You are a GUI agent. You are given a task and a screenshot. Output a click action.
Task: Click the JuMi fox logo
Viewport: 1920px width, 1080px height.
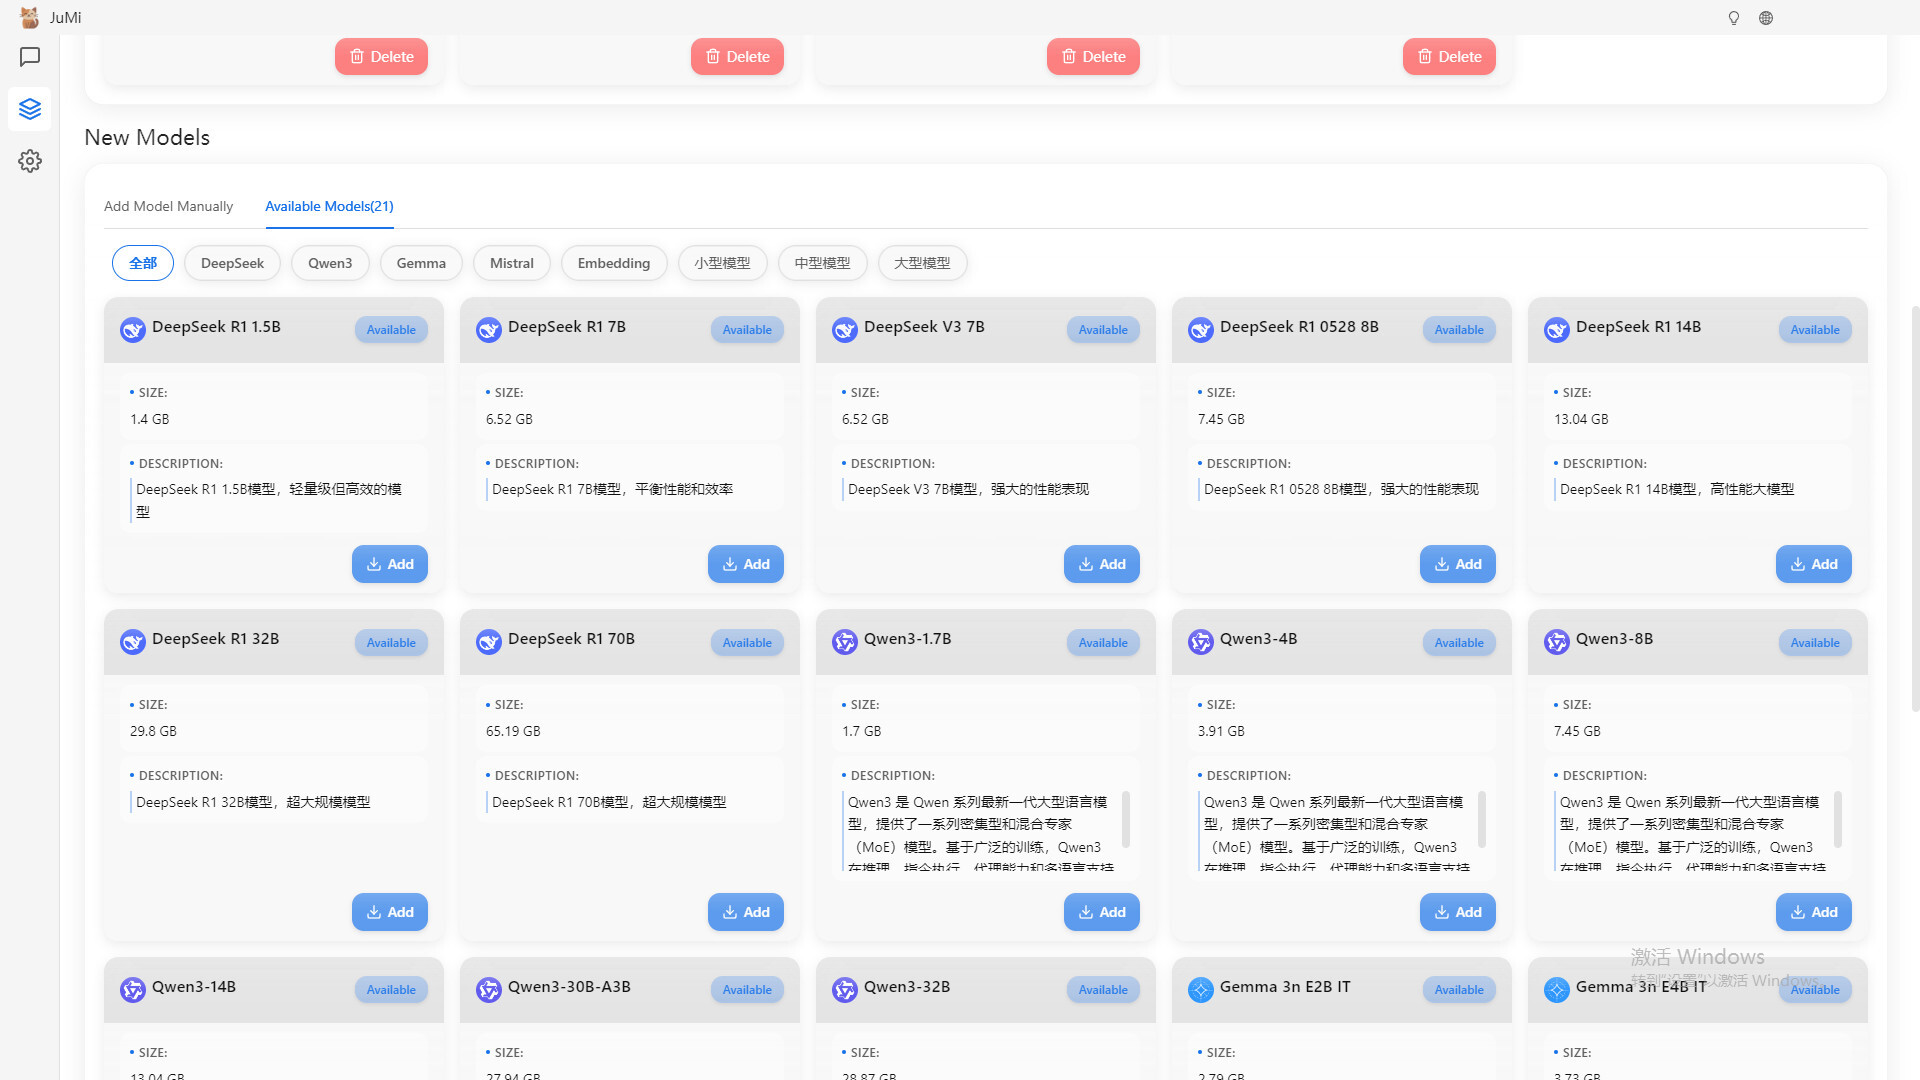pos(28,17)
